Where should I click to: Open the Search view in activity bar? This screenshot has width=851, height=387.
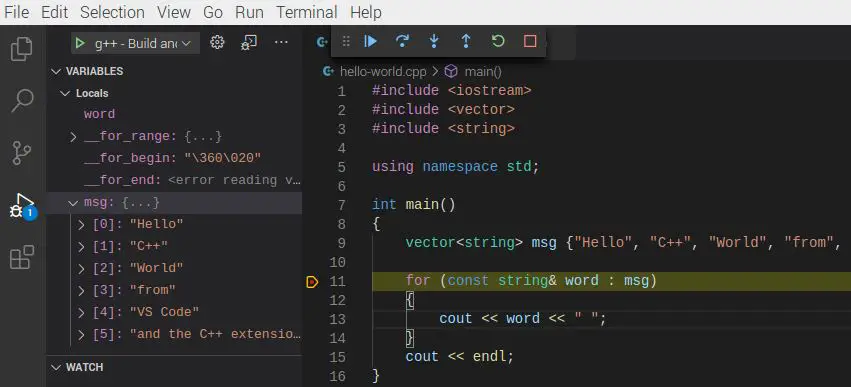tap(22, 100)
